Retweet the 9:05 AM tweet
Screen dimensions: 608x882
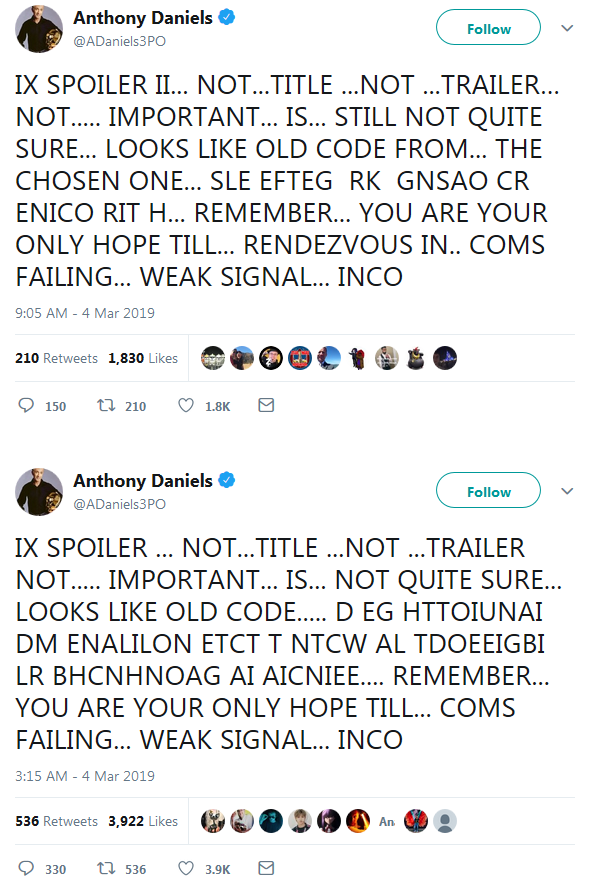coord(106,406)
